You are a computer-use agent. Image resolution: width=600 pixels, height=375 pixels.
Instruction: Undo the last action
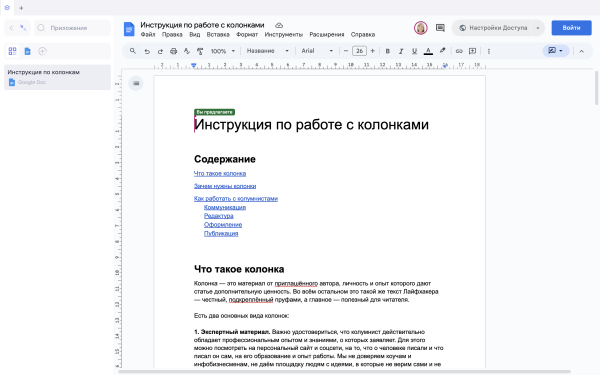147,51
